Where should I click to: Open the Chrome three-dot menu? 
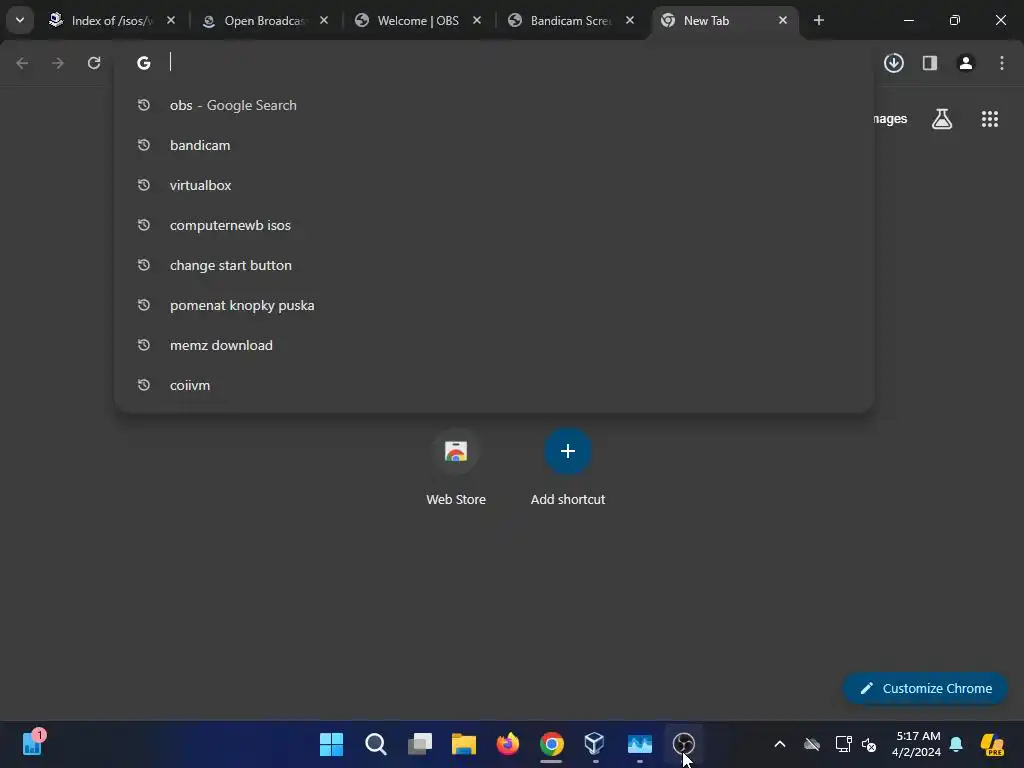(x=1002, y=63)
